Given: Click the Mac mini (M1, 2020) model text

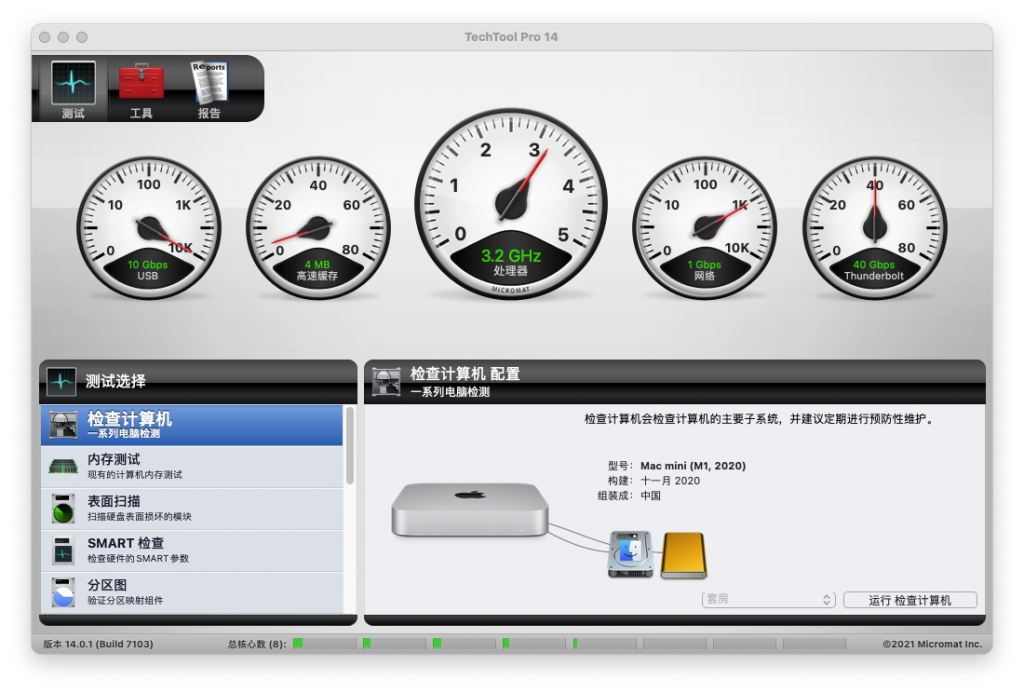Looking at the screenshot, I should click(693, 466).
